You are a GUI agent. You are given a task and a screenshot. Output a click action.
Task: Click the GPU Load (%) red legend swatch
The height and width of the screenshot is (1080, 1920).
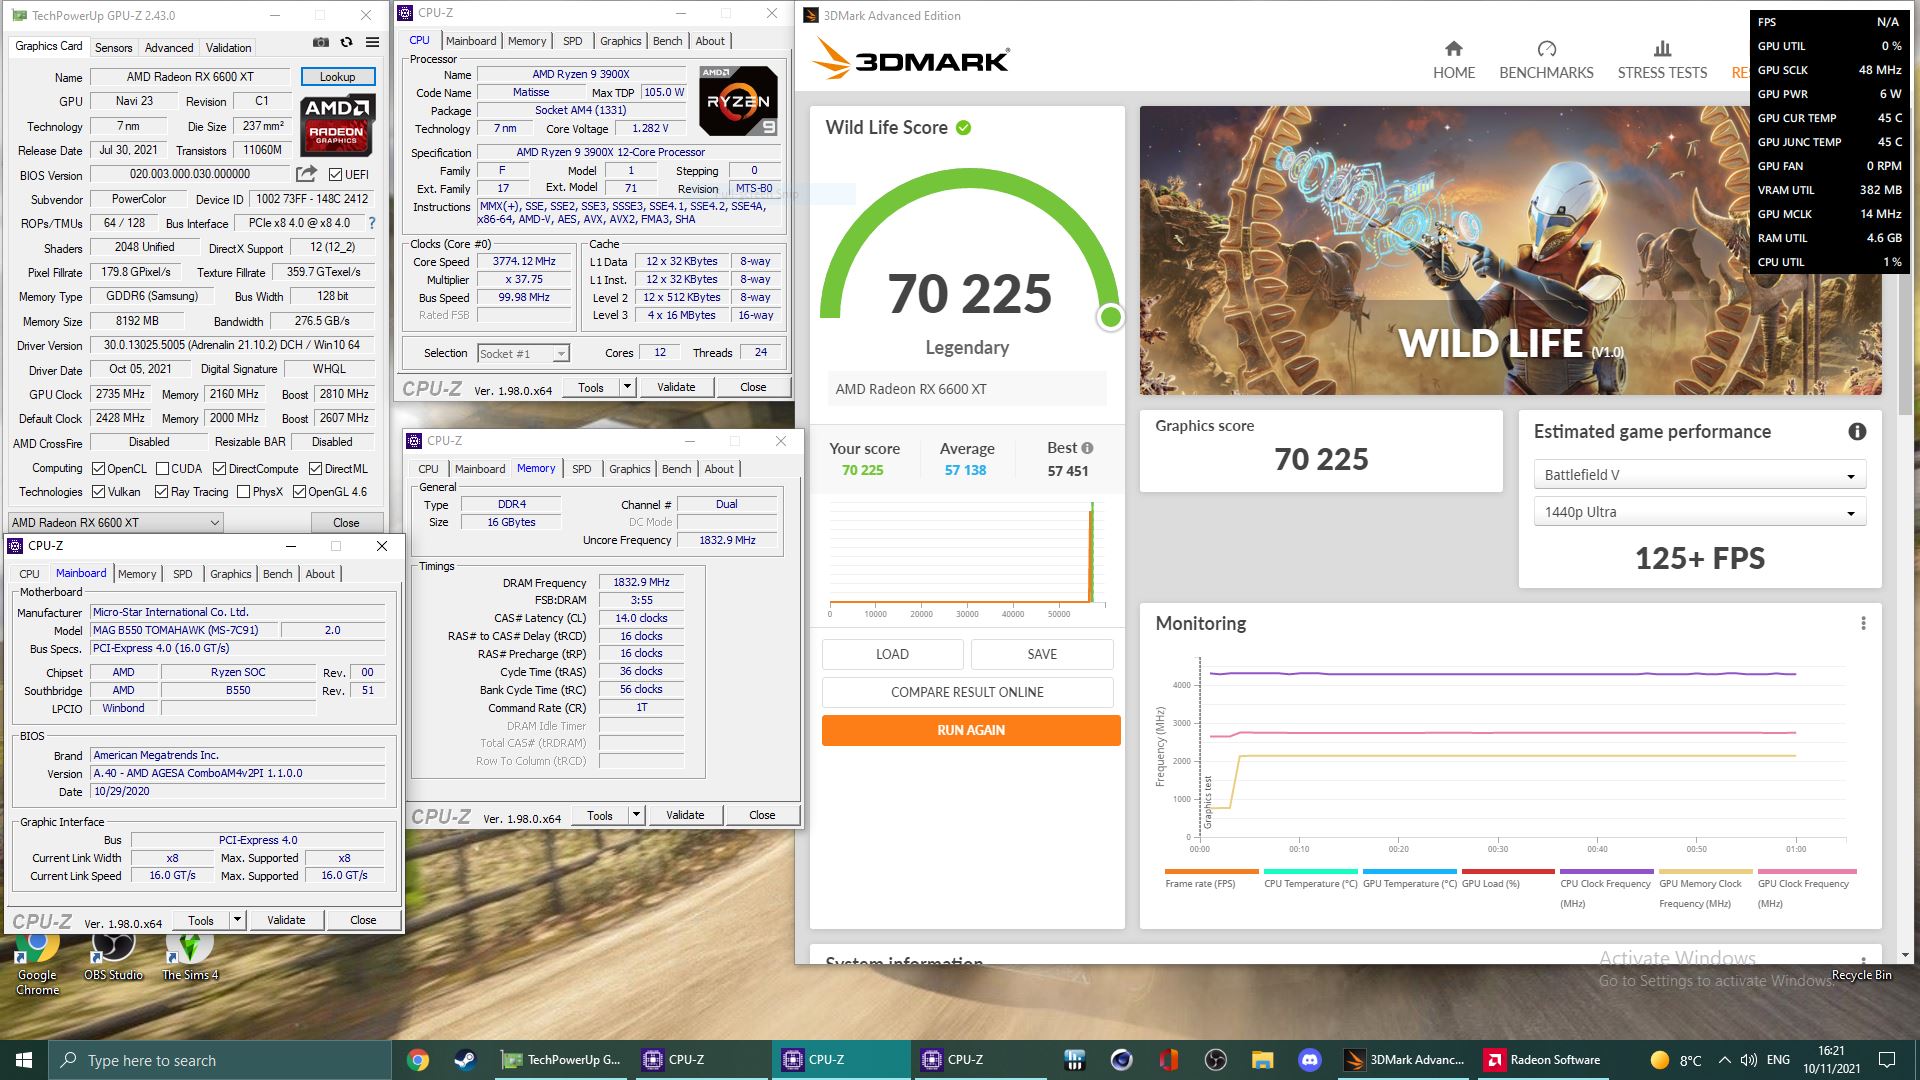1507,871
